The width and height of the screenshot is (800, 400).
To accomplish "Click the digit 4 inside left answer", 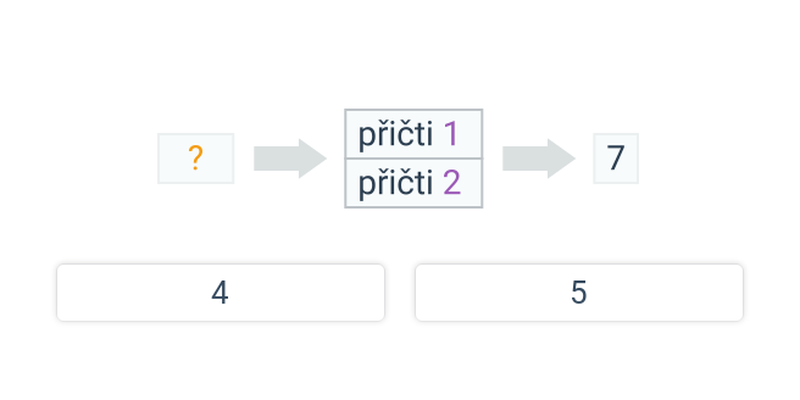I will click(x=220, y=293).
